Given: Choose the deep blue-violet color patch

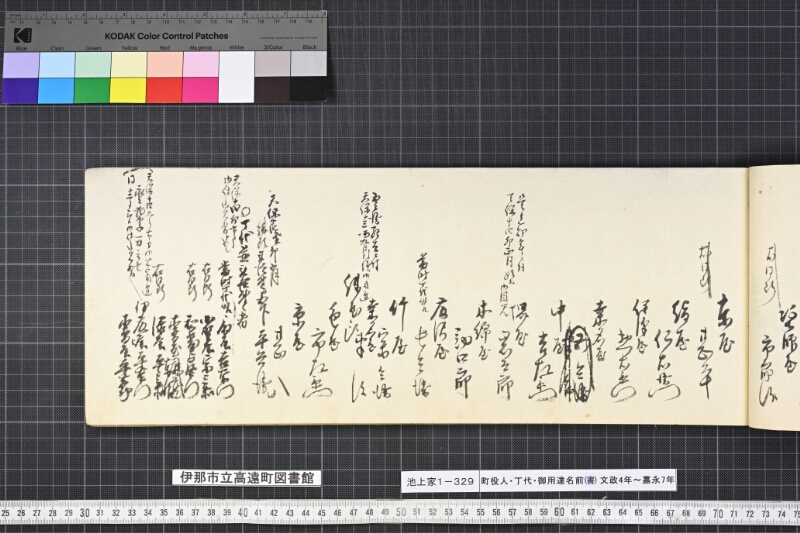Looking at the screenshot, I should pyautogui.click(x=20, y=90).
